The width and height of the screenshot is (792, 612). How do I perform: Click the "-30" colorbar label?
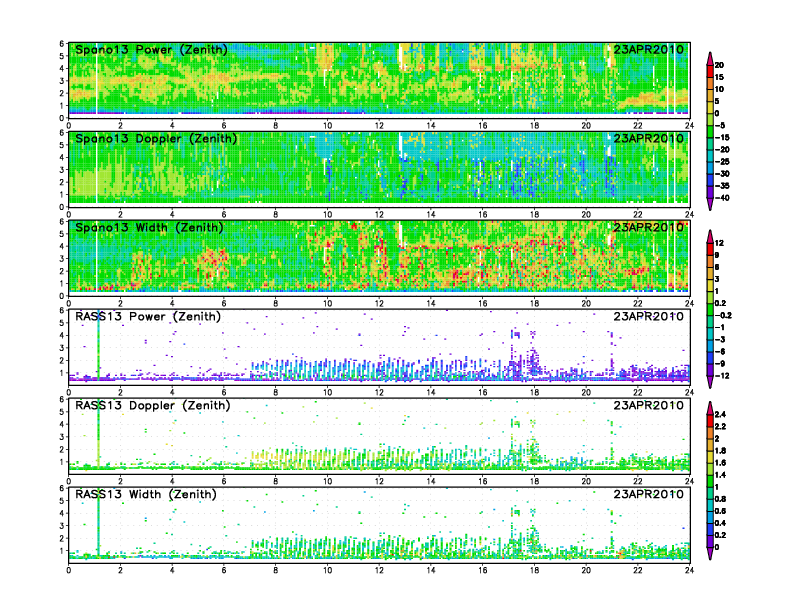722,174
